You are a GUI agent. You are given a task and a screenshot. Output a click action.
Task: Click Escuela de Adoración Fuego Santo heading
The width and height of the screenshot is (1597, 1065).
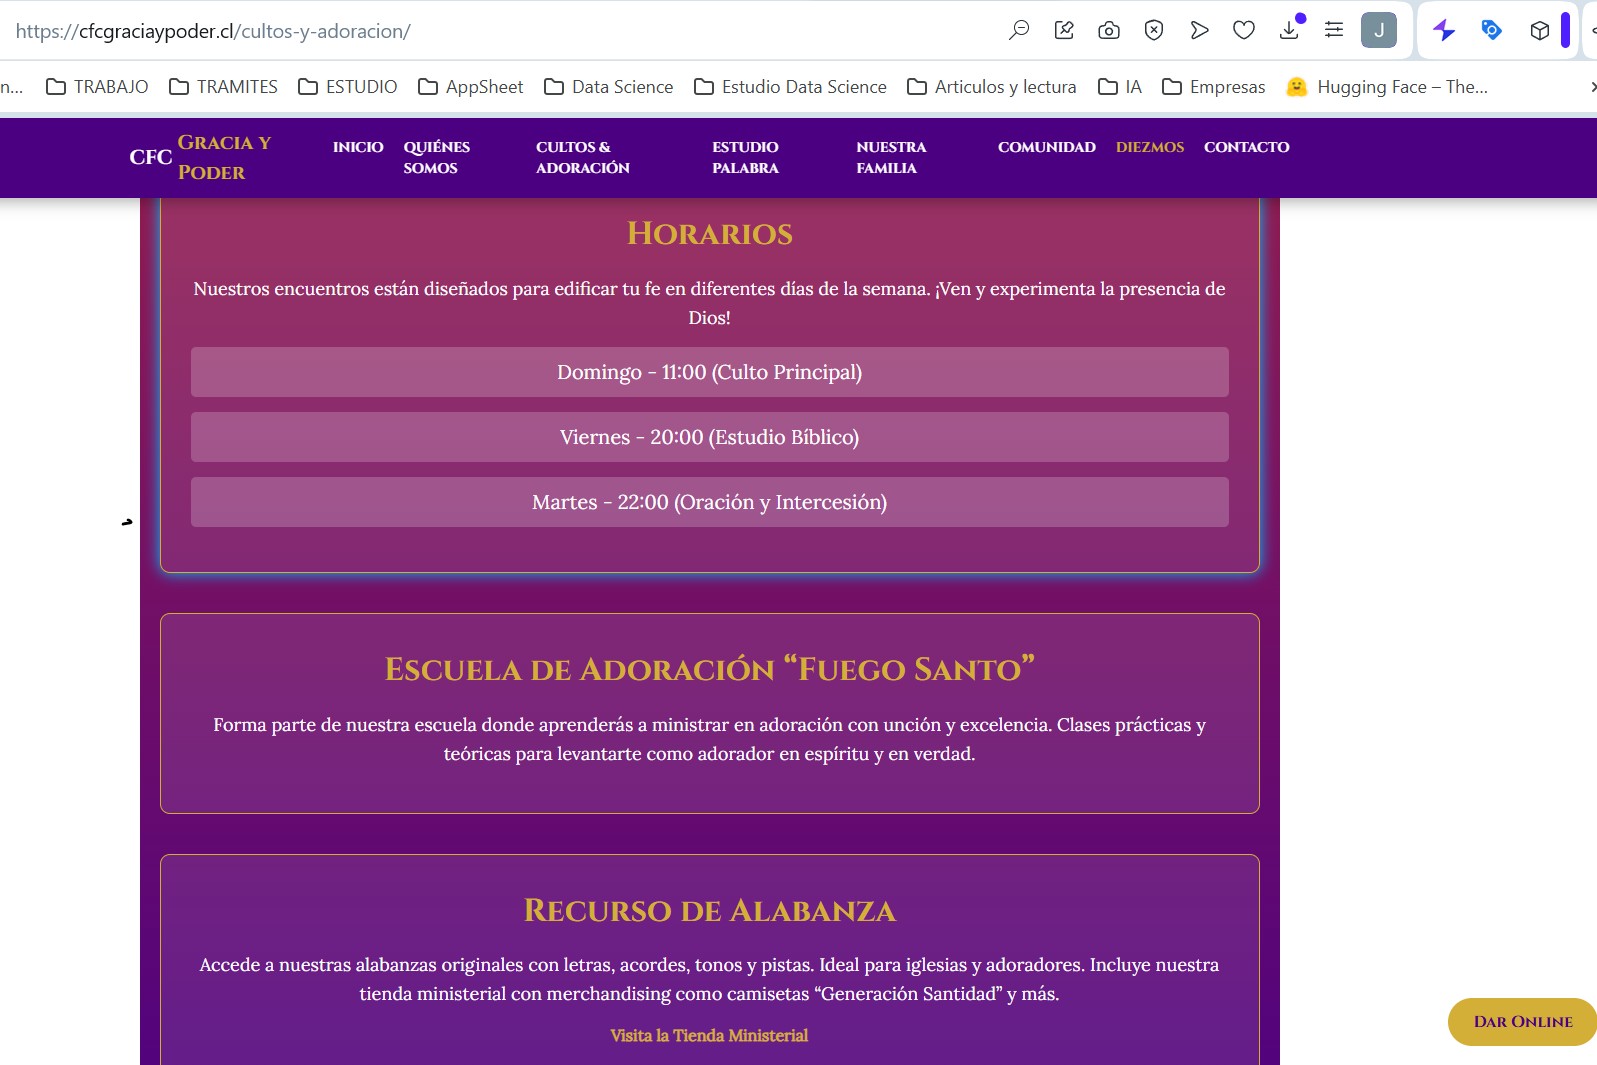tap(709, 669)
